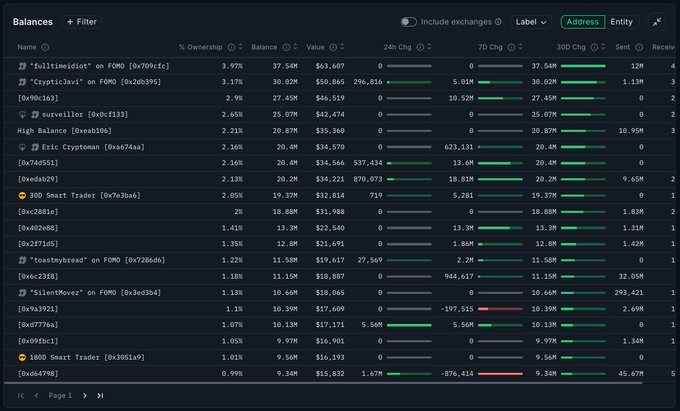680x411 pixels.
Task: Click the + Filter button
Action: [x=82, y=22]
